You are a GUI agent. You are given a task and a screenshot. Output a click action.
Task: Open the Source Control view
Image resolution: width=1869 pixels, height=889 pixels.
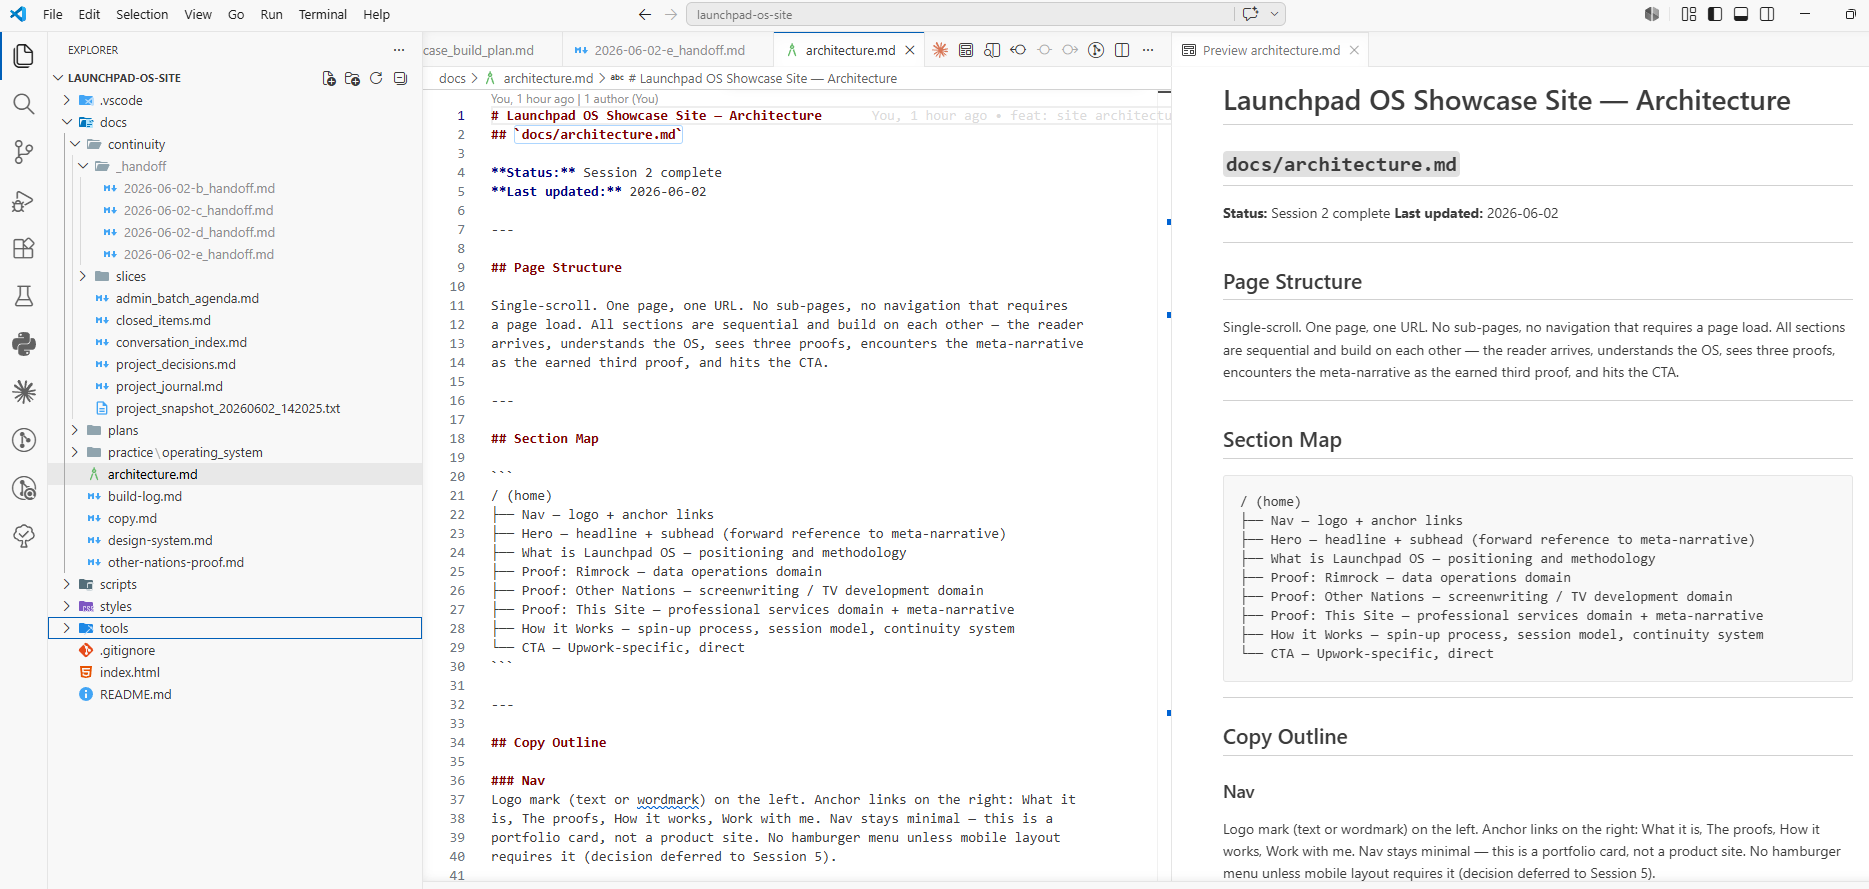[24, 152]
